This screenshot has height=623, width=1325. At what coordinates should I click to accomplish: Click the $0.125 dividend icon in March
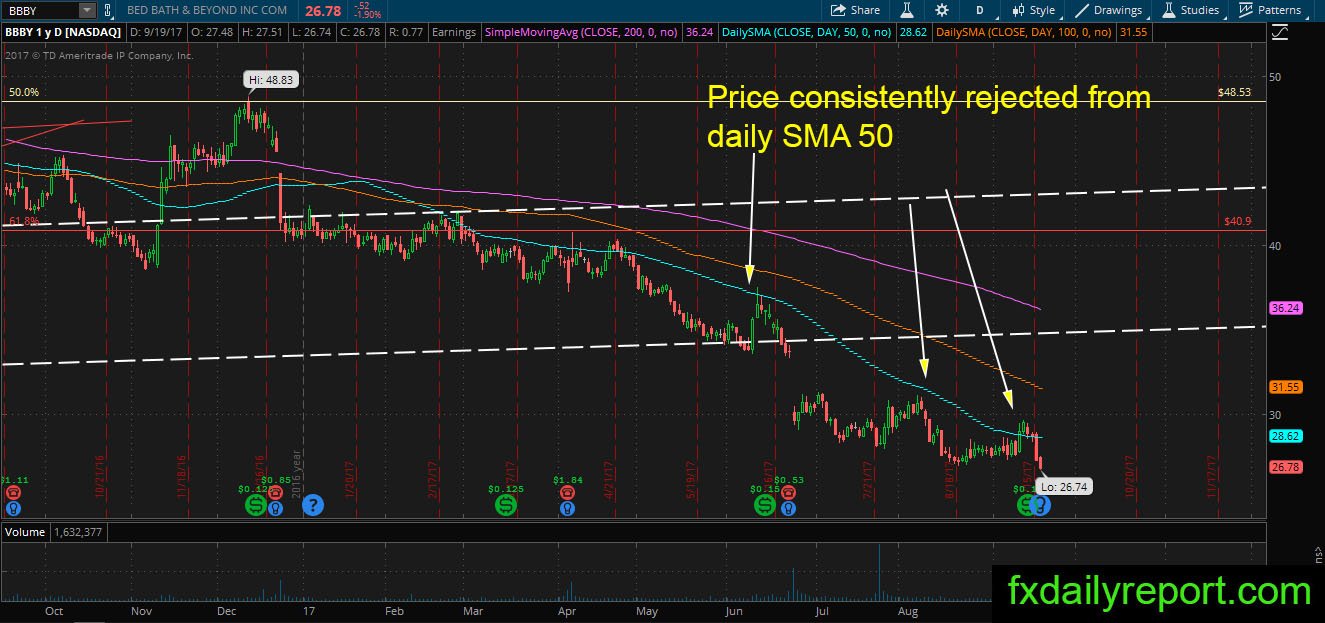coord(506,506)
